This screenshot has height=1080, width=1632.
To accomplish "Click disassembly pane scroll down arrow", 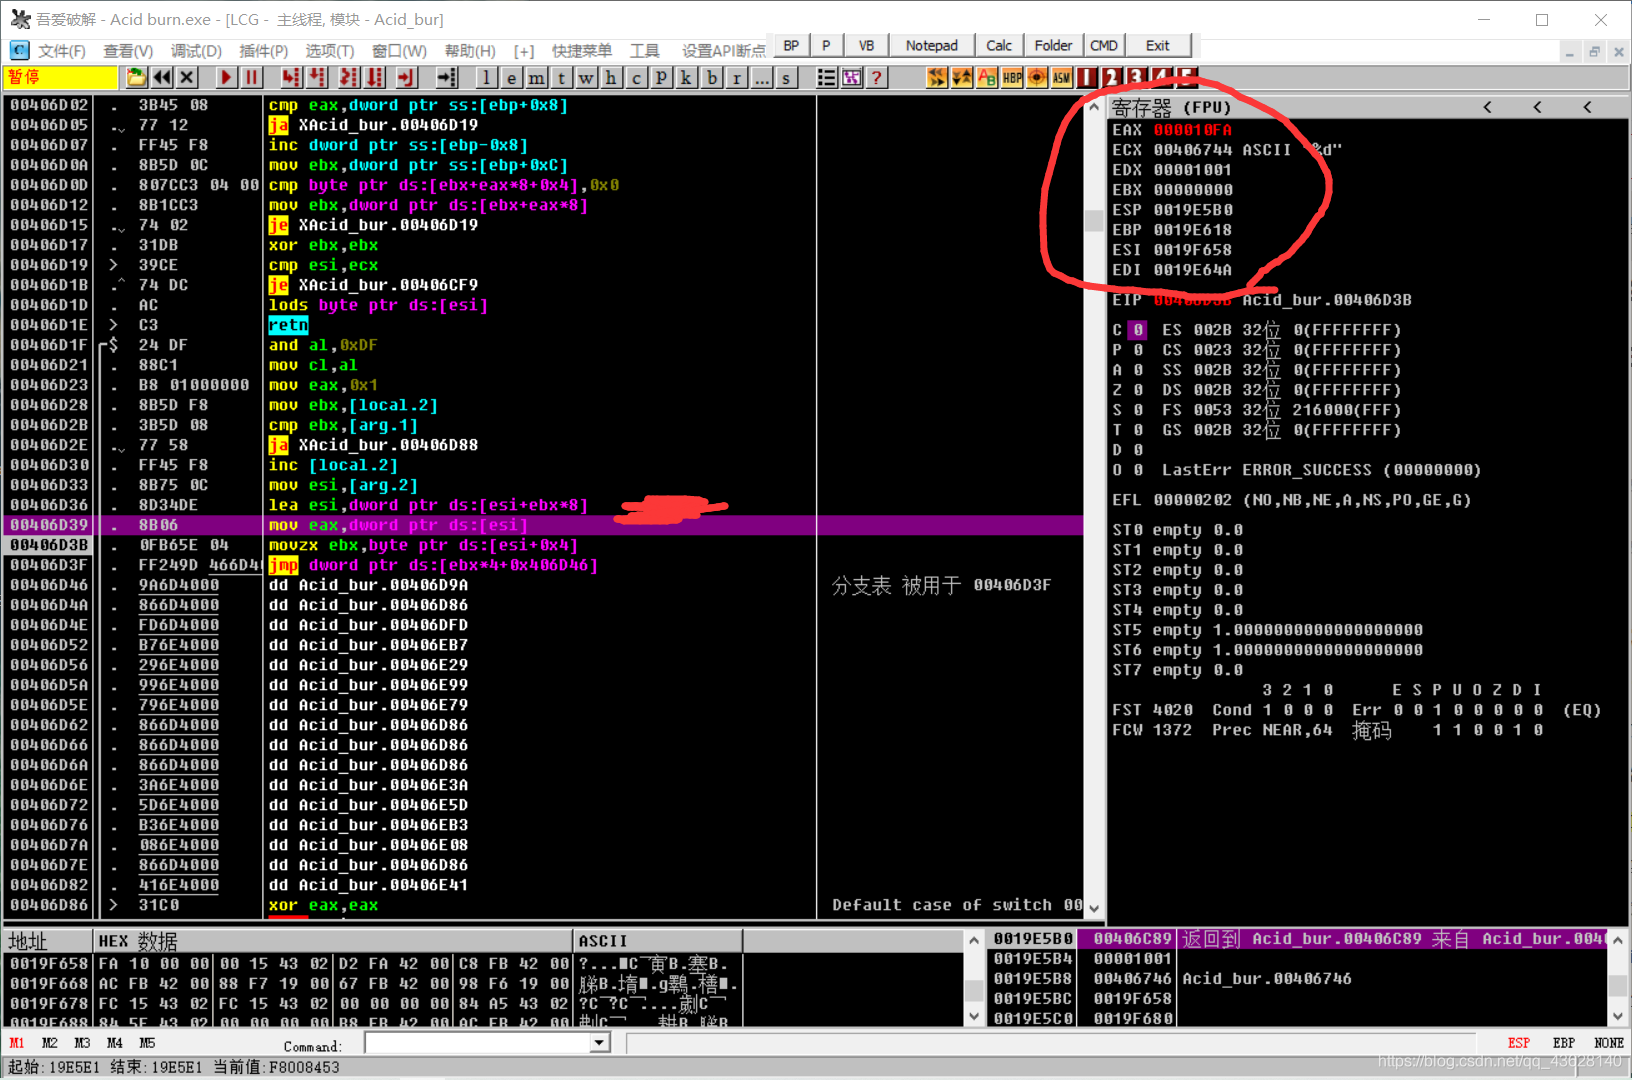I will click(1094, 908).
